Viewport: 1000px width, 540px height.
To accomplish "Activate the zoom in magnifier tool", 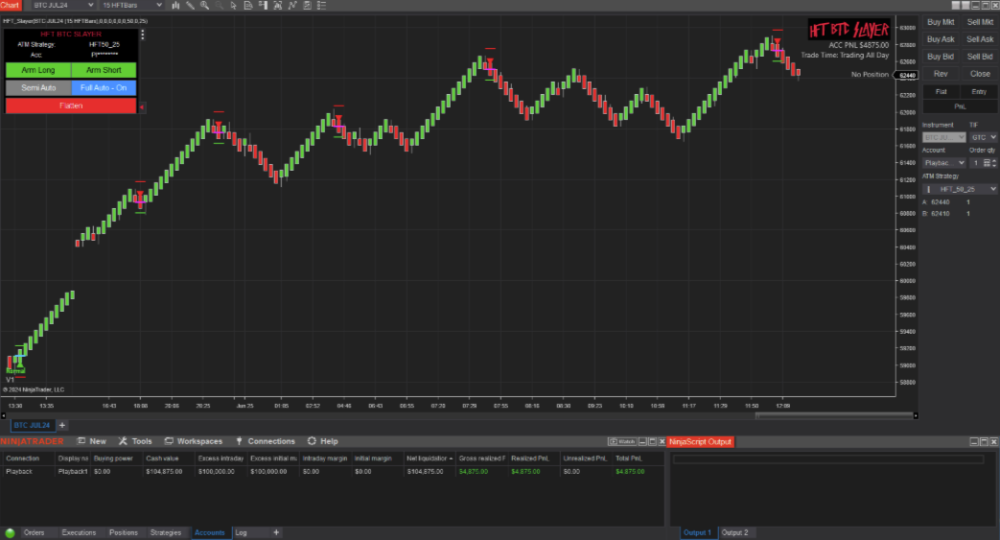I will pos(205,5).
